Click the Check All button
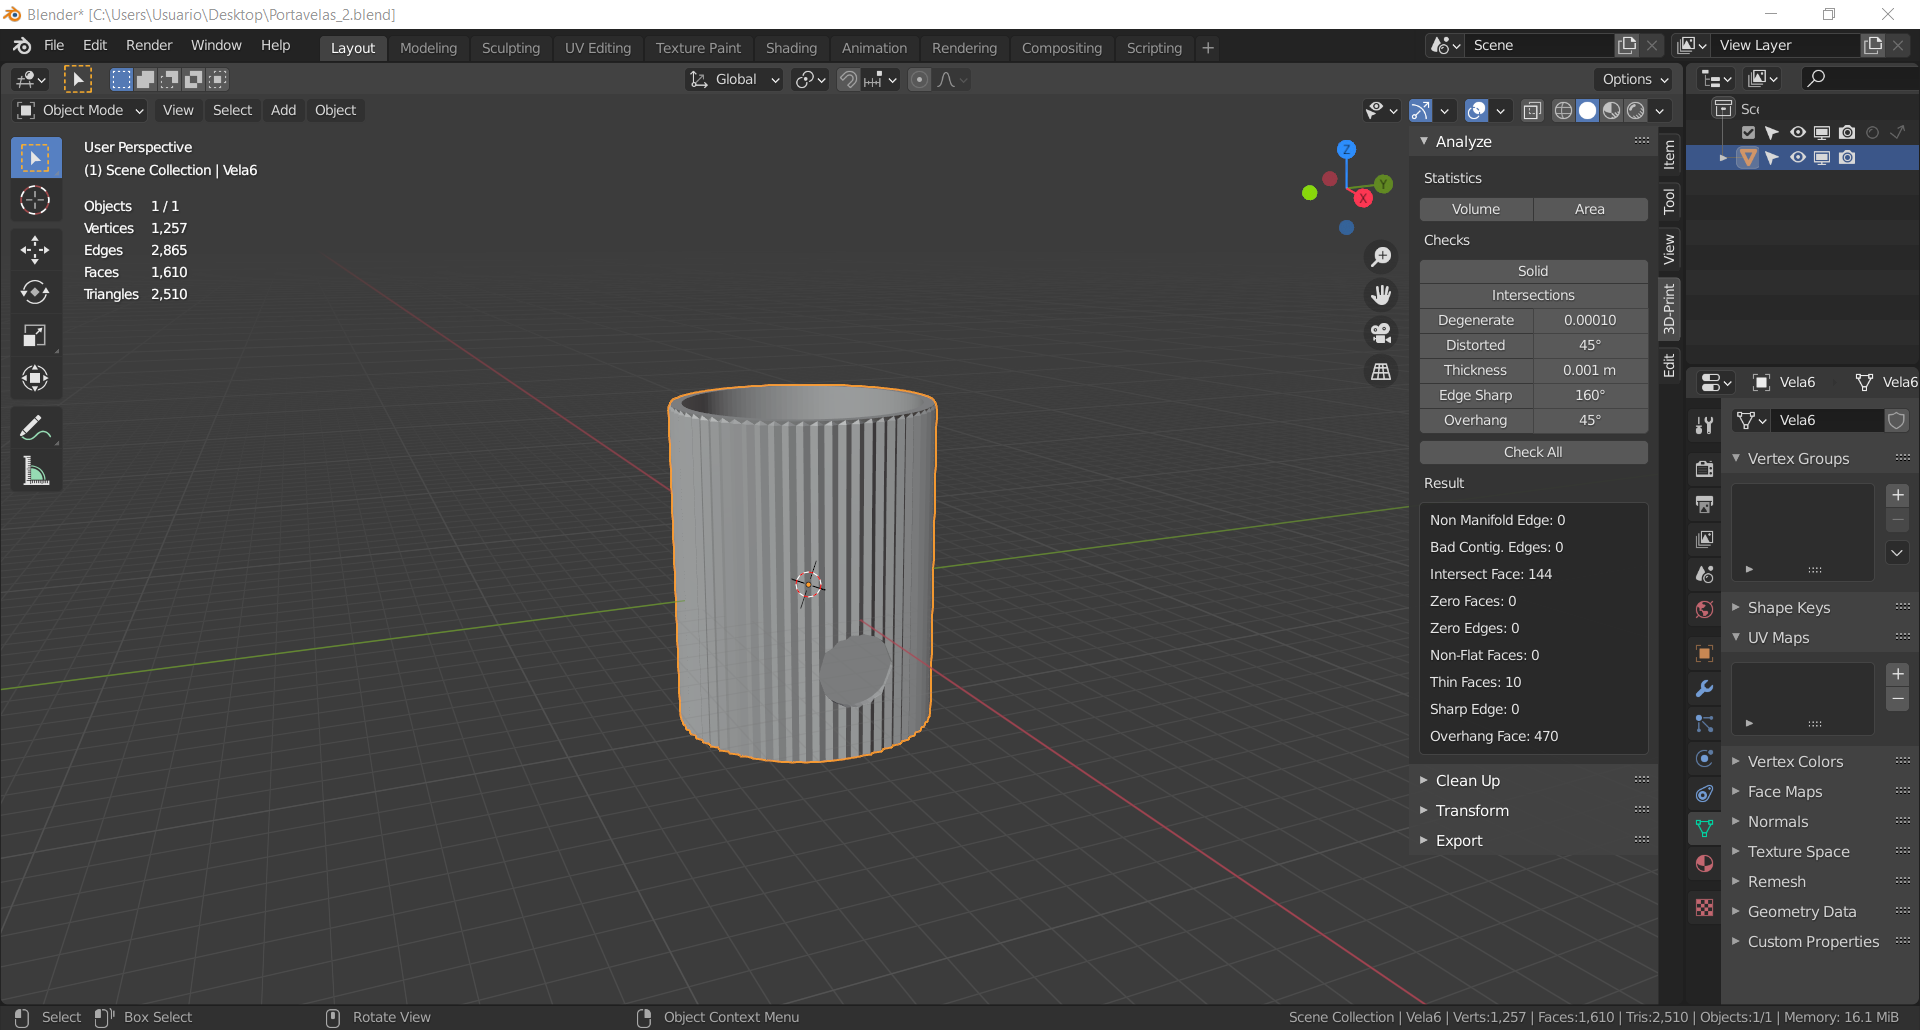Screen dimensions: 1920x1030 1532,452
